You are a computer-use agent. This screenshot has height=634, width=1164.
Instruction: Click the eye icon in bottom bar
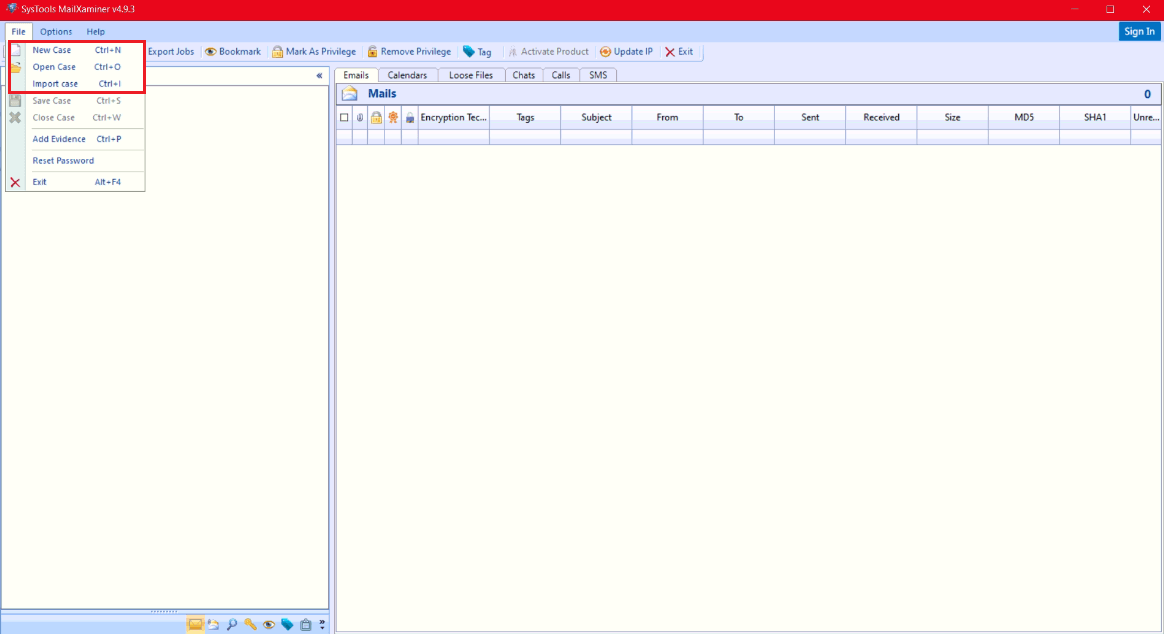point(269,625)
